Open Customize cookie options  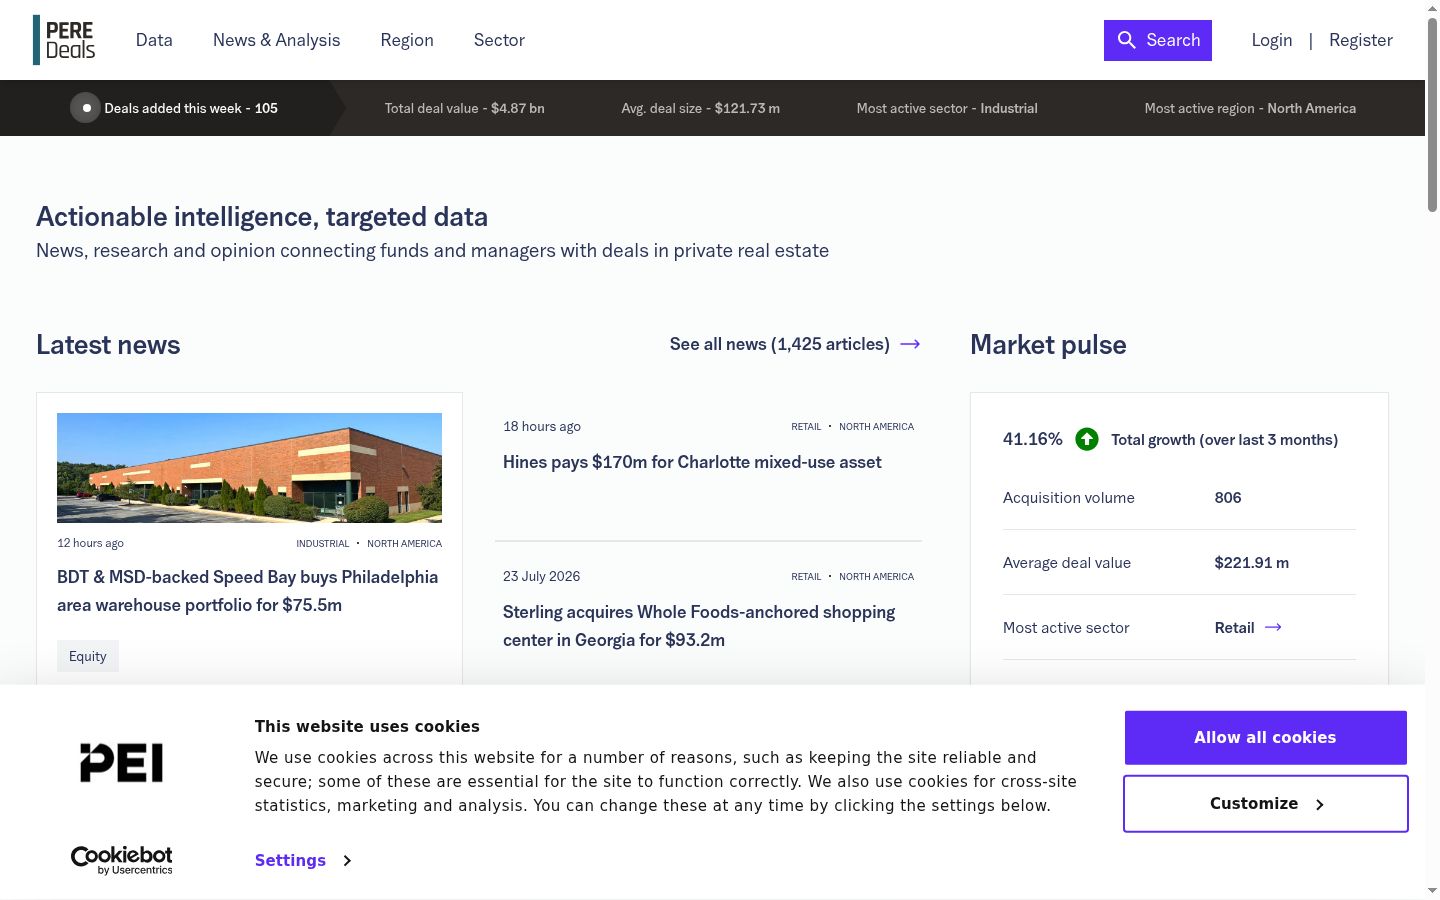1266,804
